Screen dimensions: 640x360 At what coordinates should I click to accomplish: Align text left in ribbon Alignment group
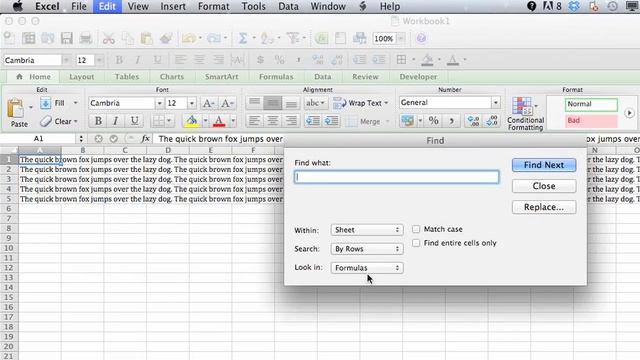254,121
